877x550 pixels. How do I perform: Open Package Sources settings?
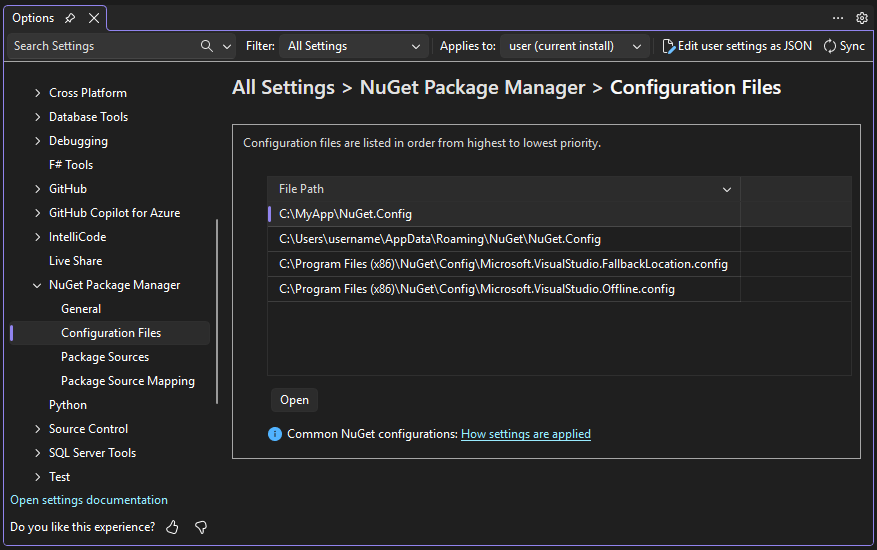click(105, 357)
